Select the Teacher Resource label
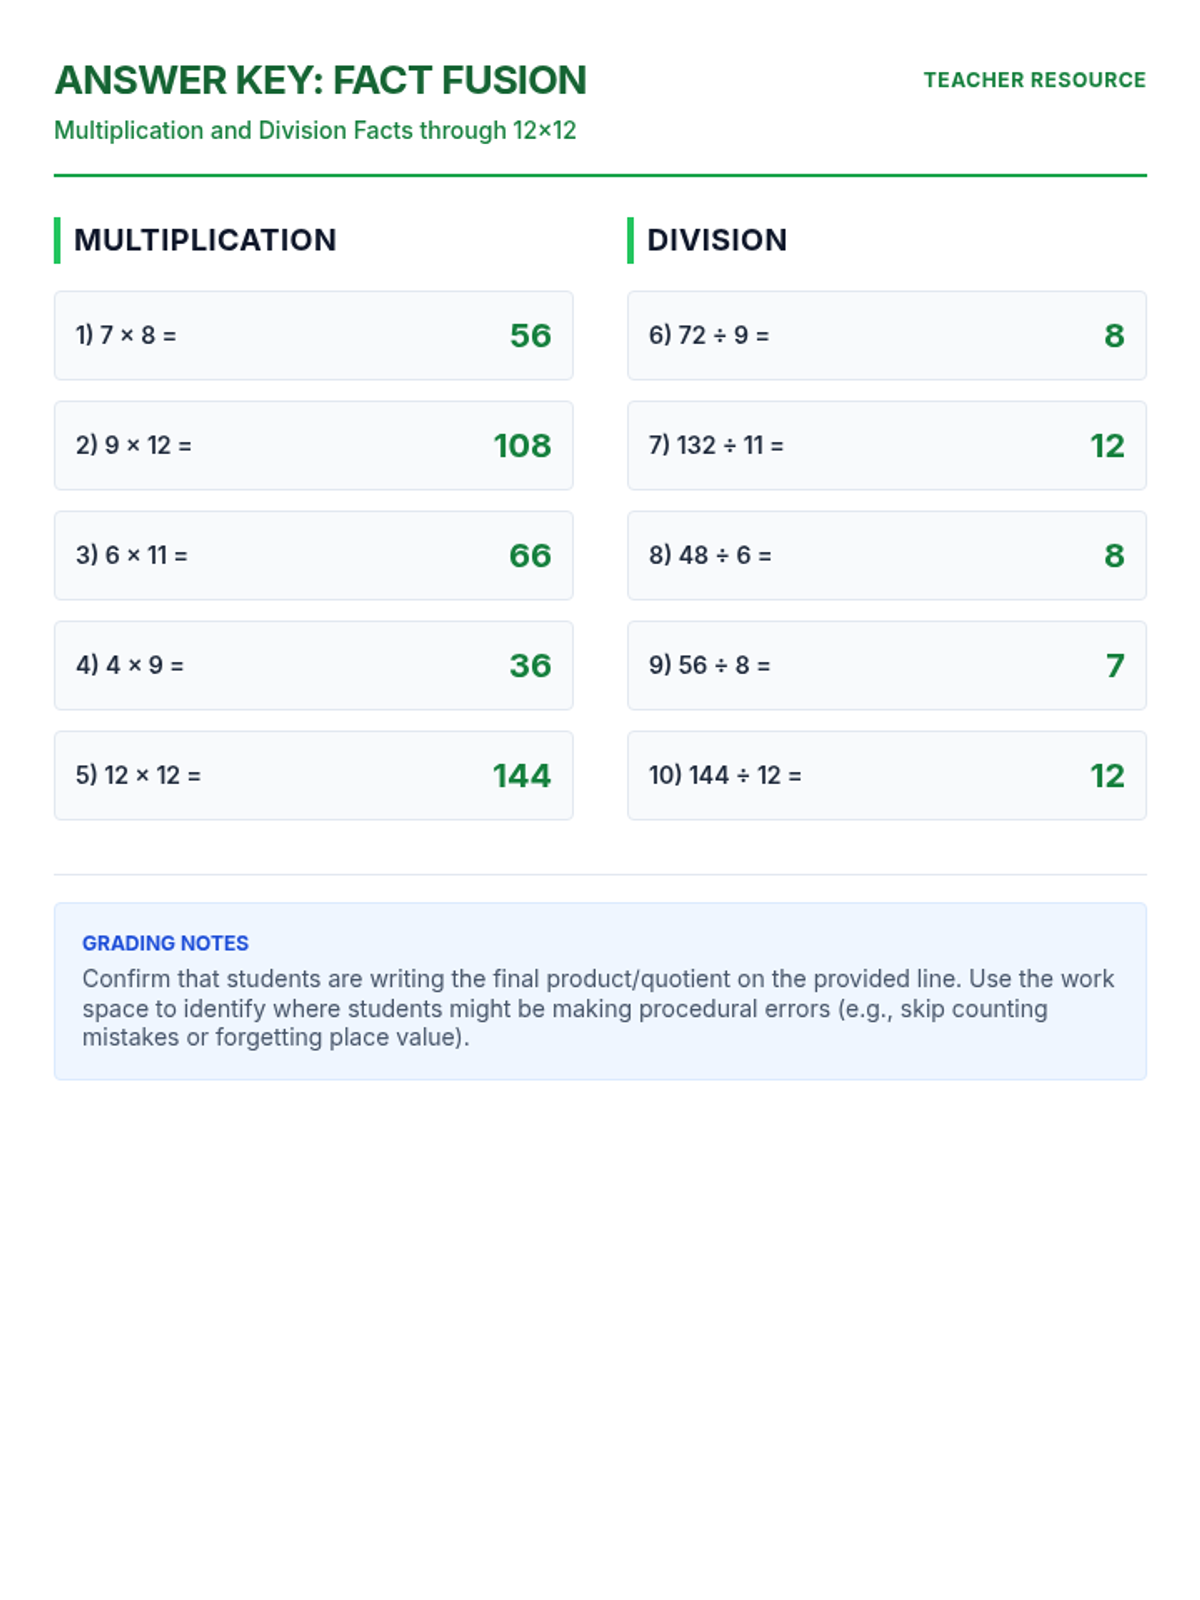Viewport: 1200px width, 1600px height. click(x=1034, y=80)
